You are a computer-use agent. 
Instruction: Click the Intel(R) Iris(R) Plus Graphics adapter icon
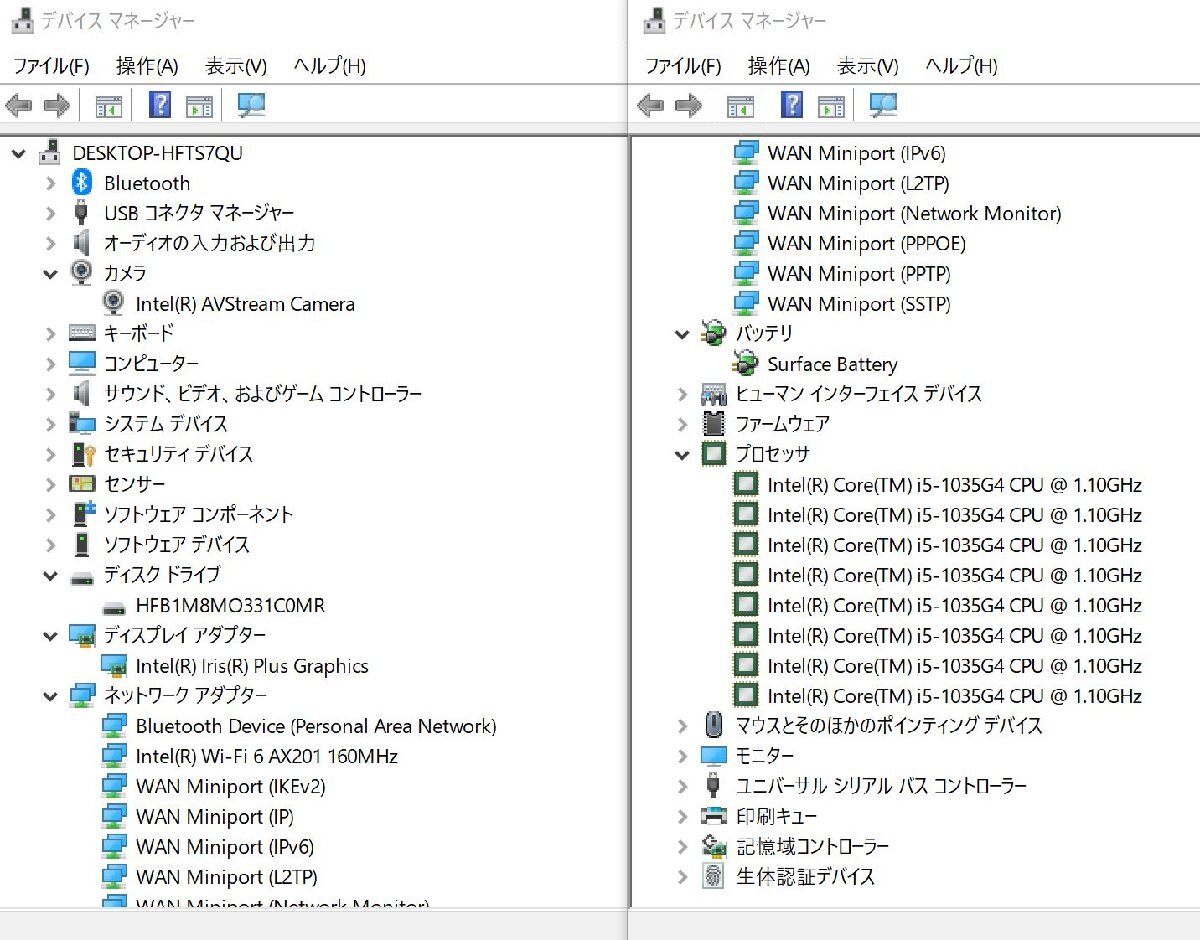[114, 665]
